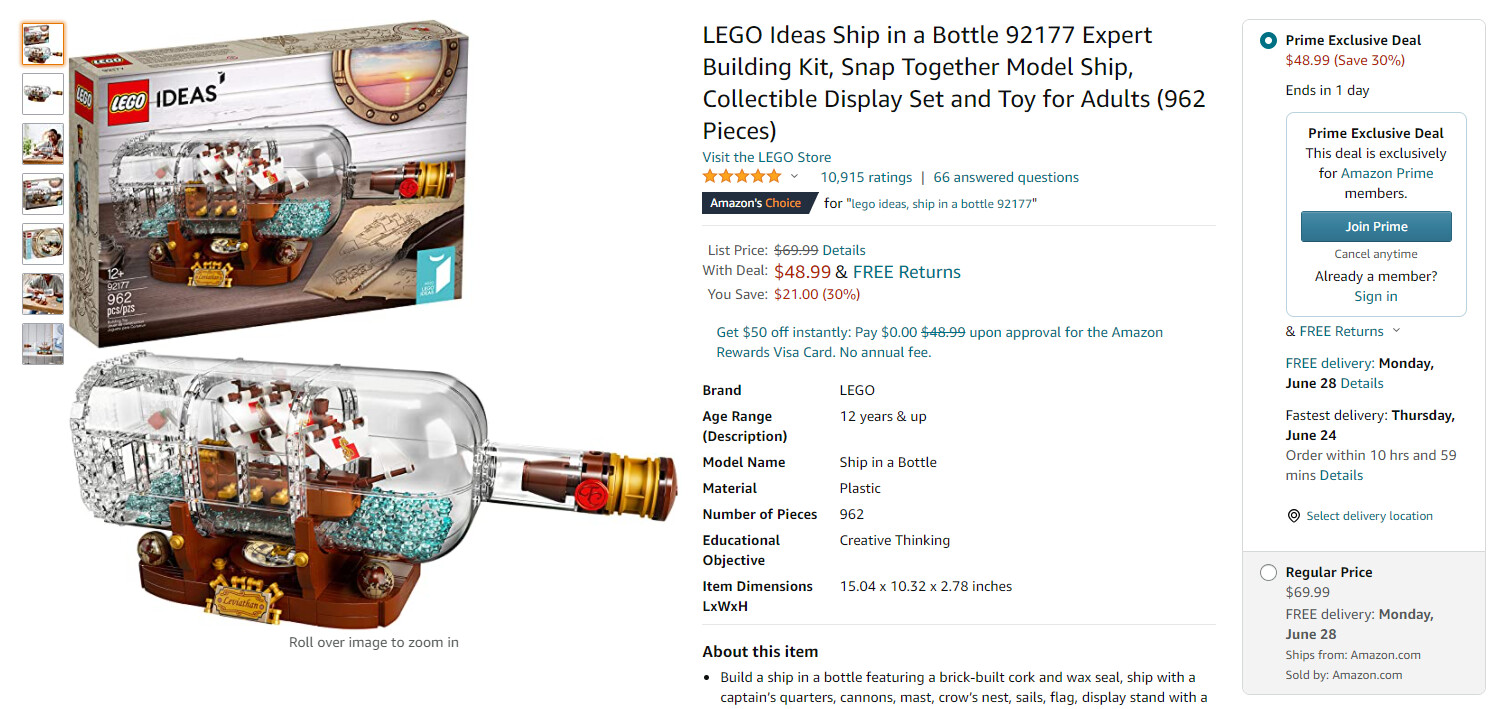Select the fourth thumbnail showing box front

point(43,194)
